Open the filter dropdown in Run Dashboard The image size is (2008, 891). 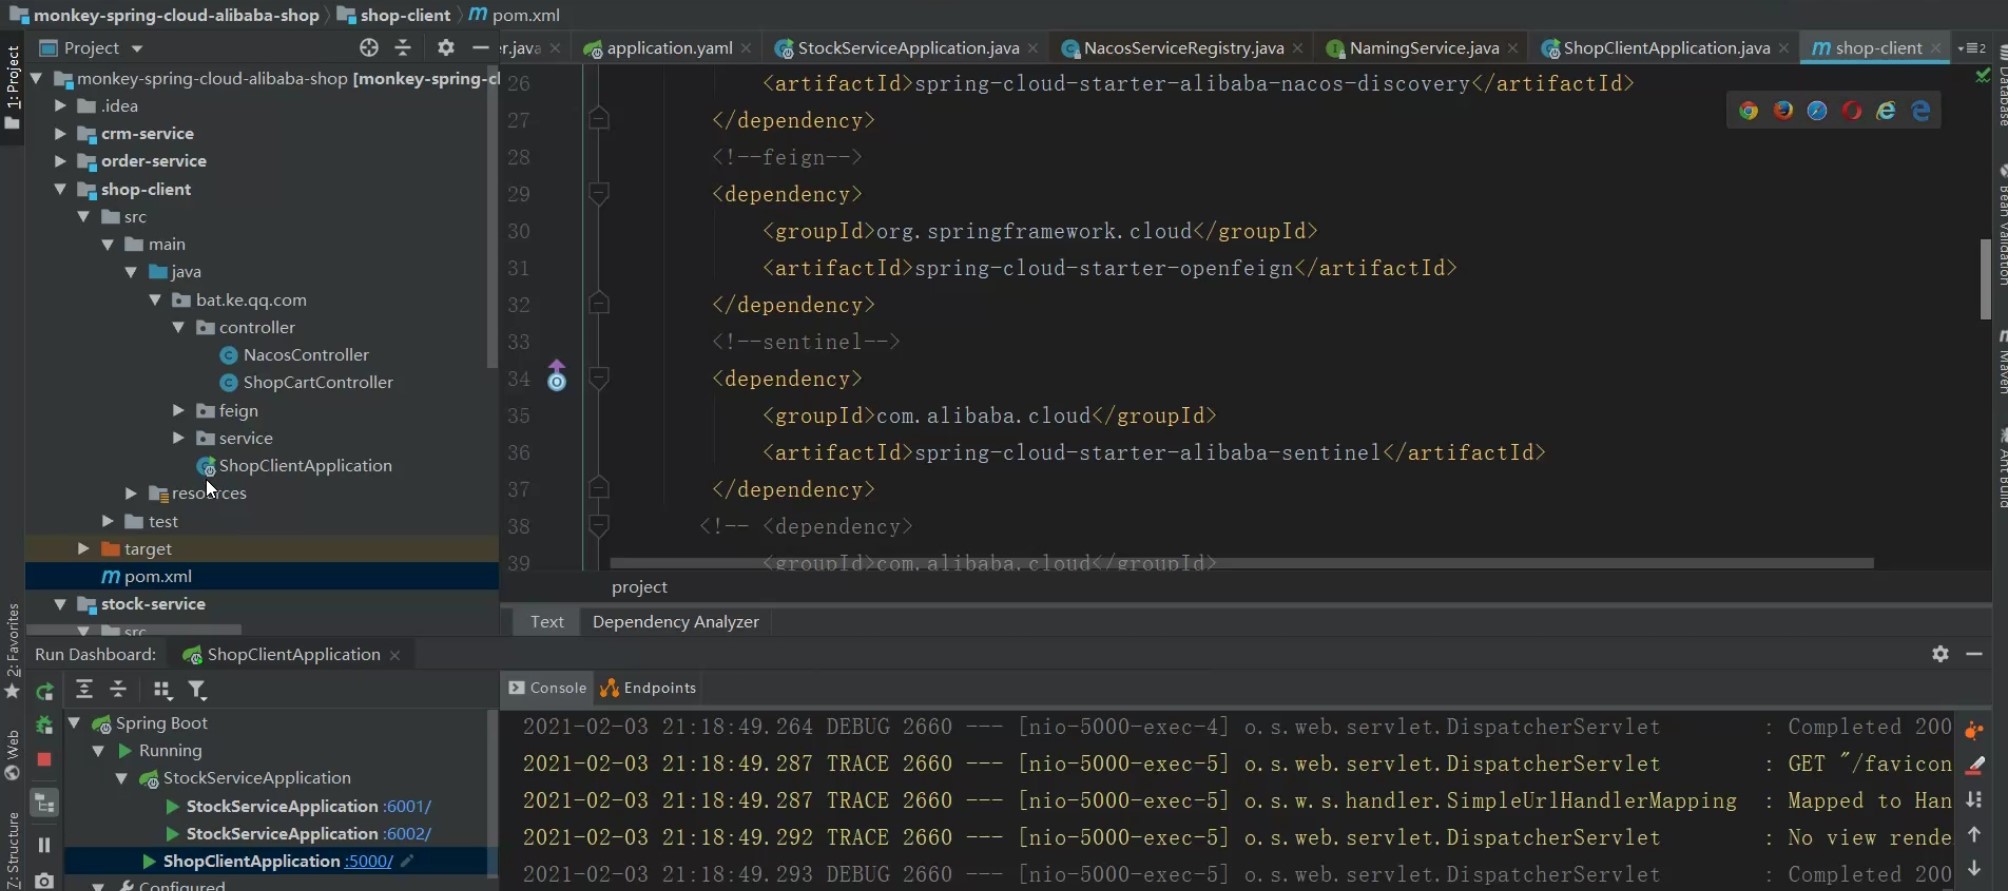(x=198, y=690)
